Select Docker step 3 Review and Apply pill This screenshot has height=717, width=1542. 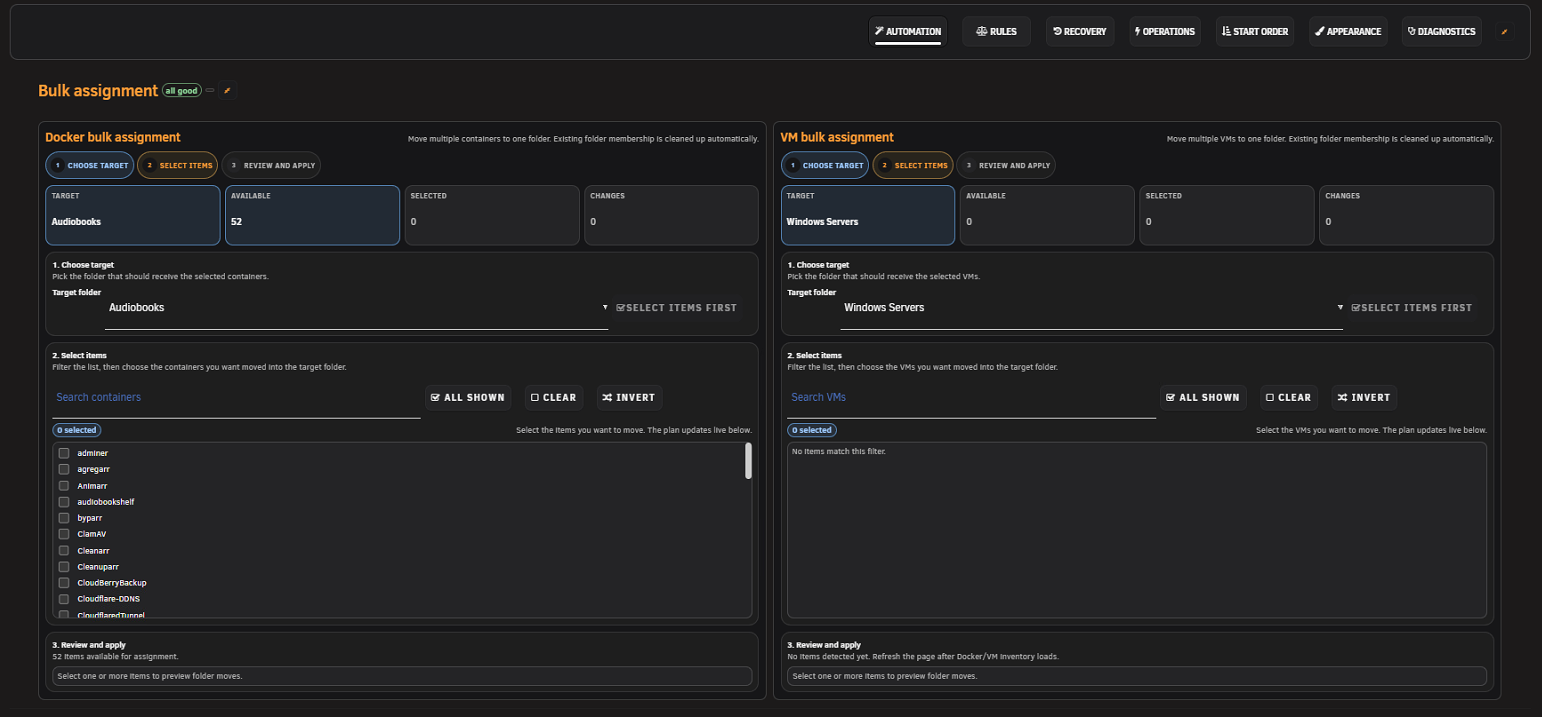(x=271, y=165)
